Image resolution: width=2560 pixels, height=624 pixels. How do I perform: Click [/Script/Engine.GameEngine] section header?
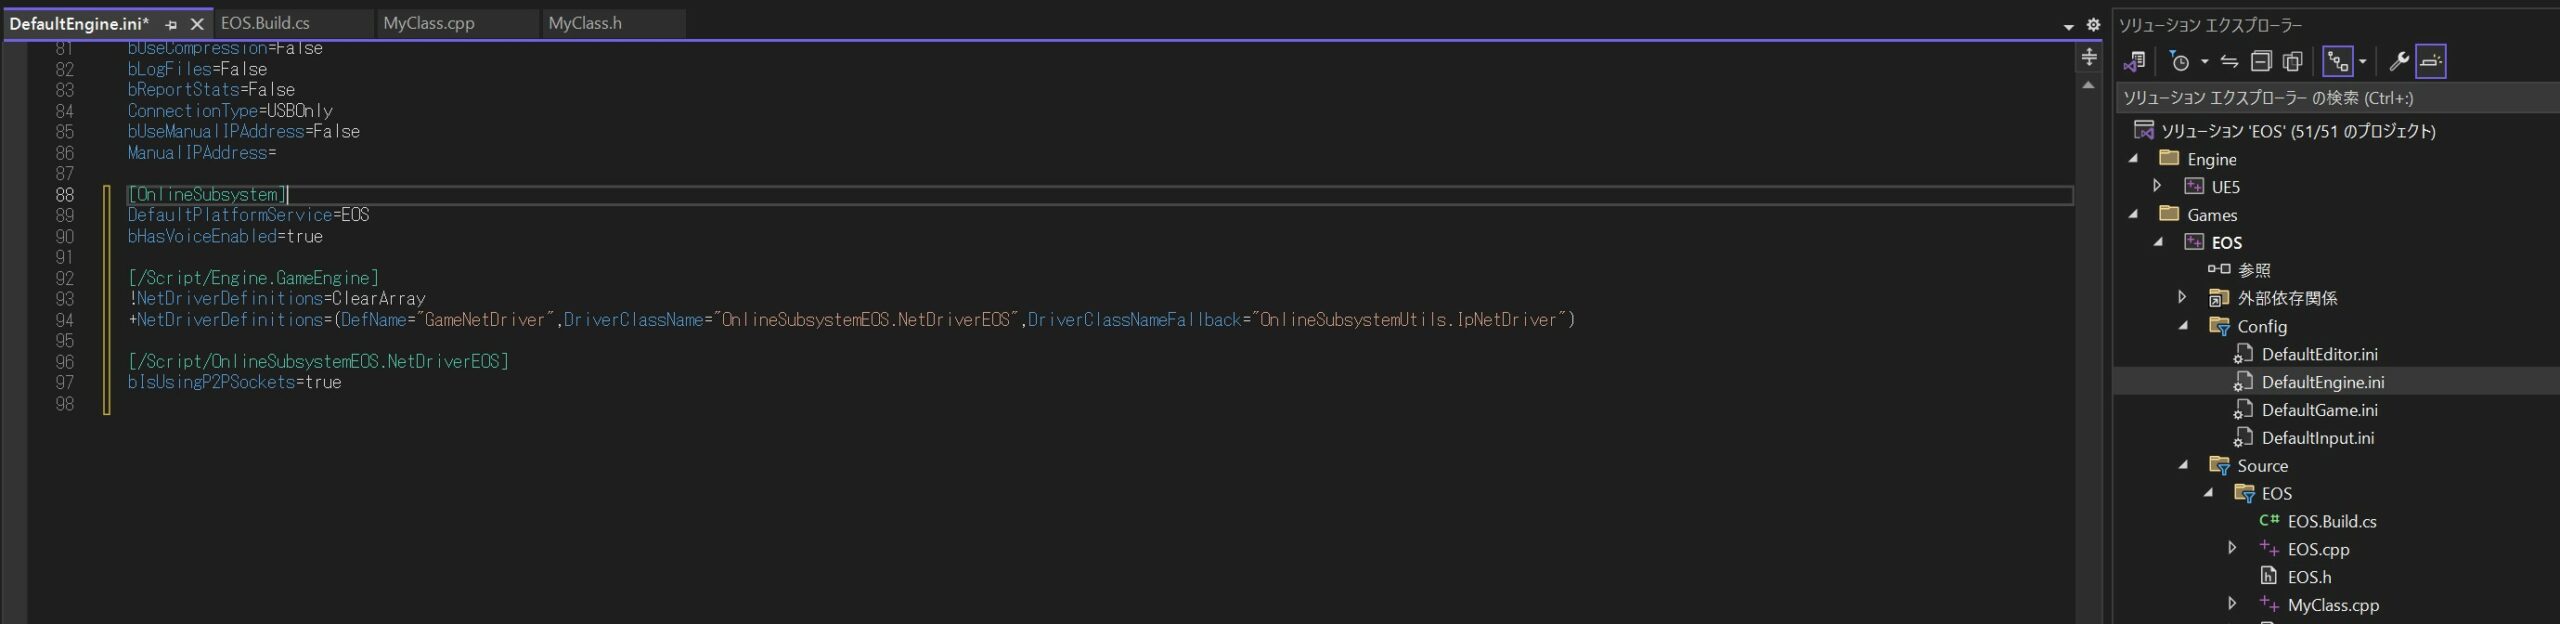(253, 278)
